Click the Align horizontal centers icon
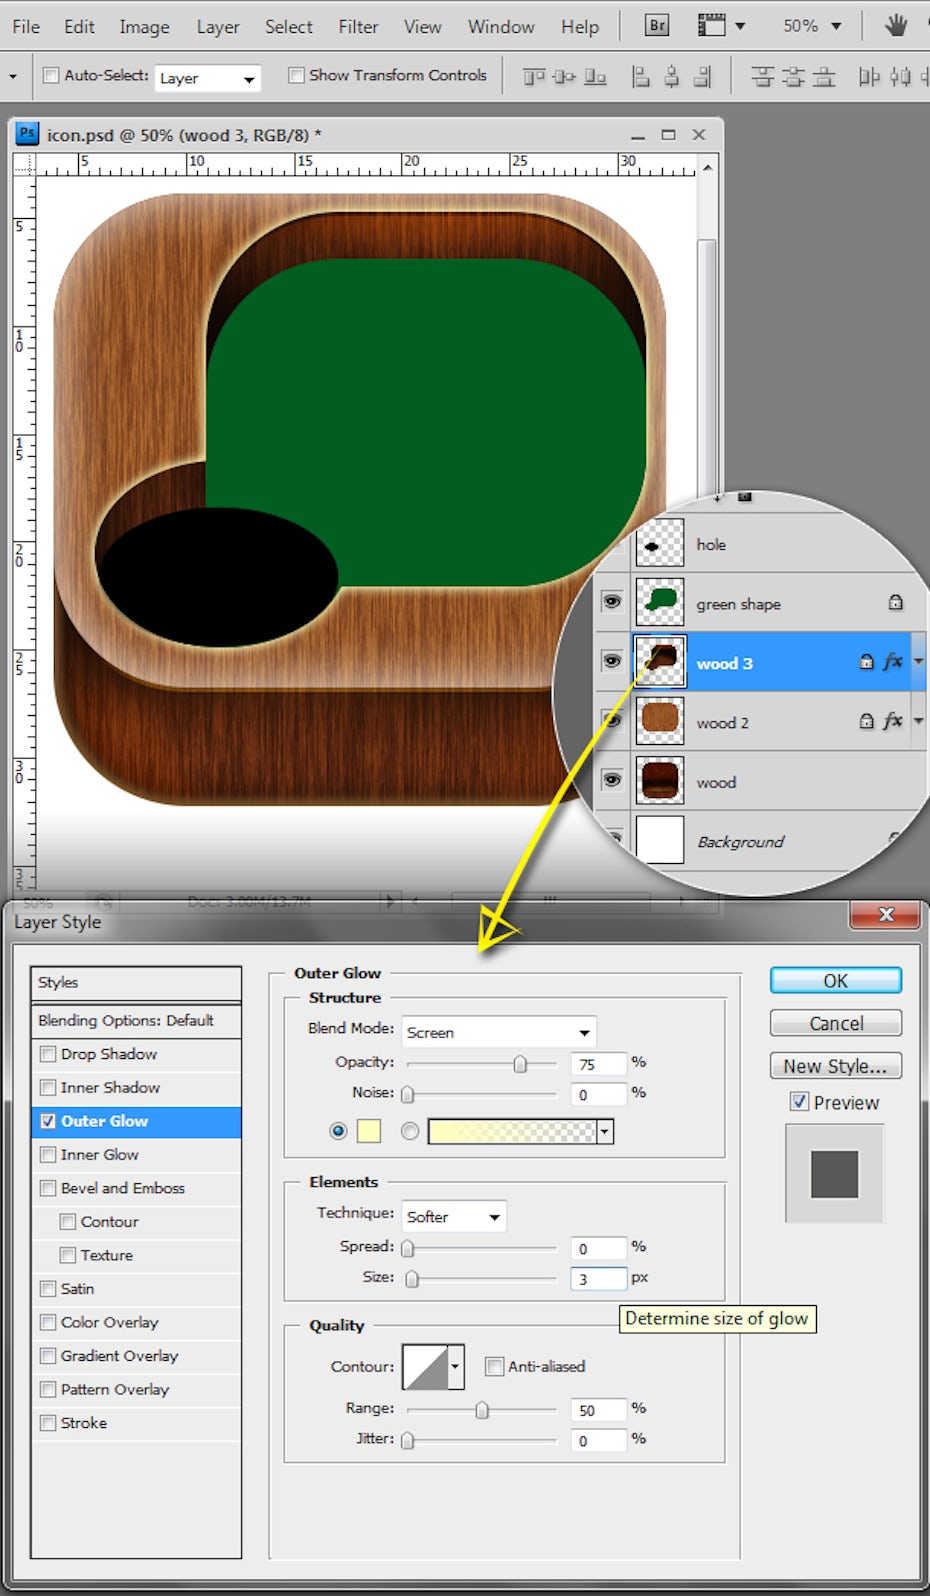The image size is (930, 1596). click(x=672, y=76)
